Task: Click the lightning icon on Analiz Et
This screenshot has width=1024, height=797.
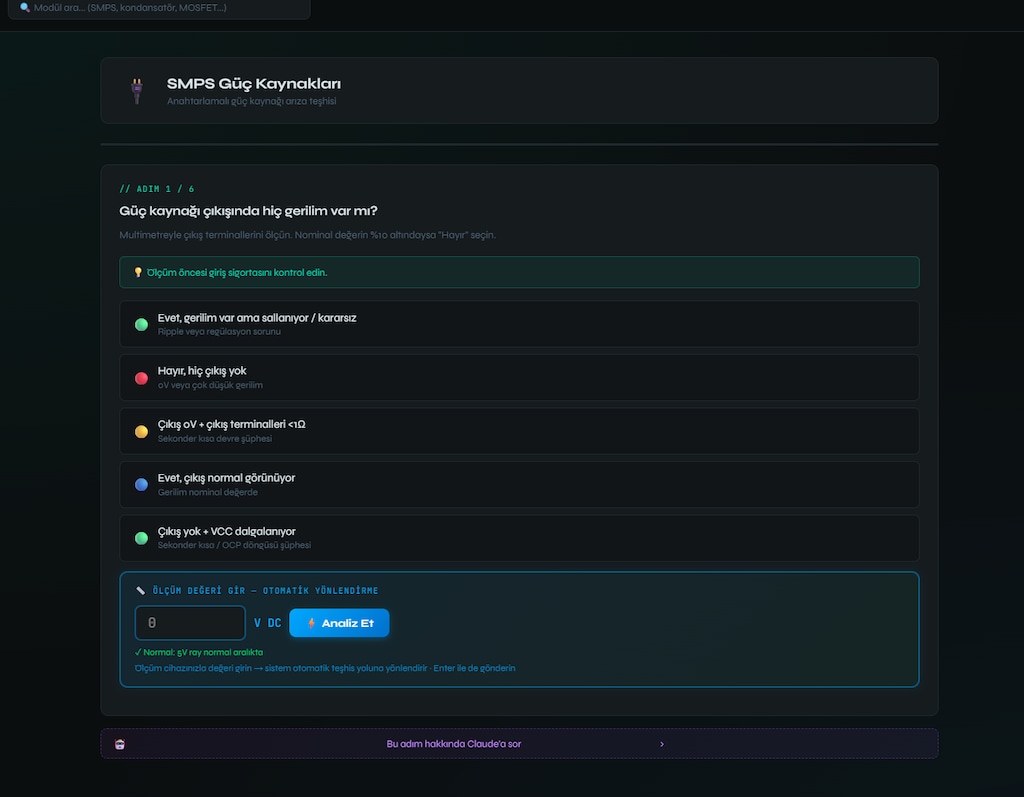Action: pos(312,623)
